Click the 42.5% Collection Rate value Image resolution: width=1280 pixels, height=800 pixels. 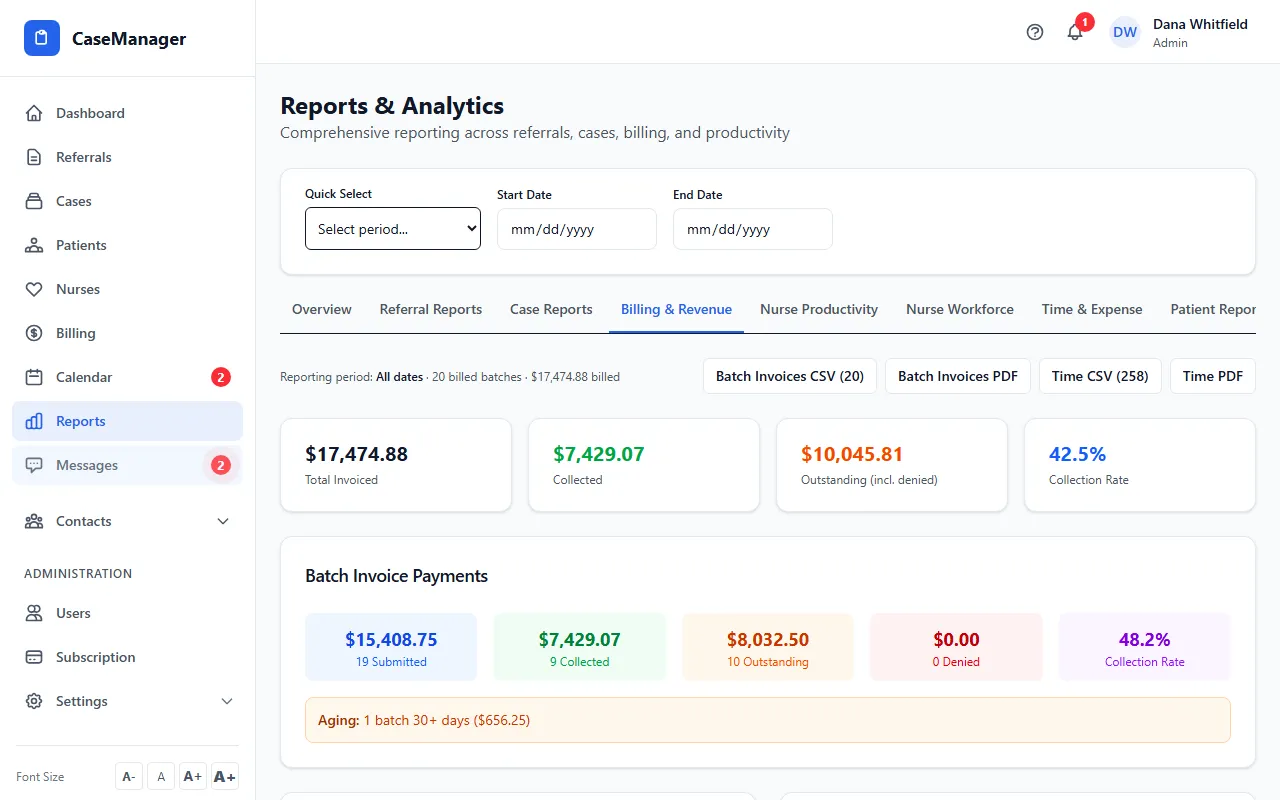click(x=1077, y=454)
